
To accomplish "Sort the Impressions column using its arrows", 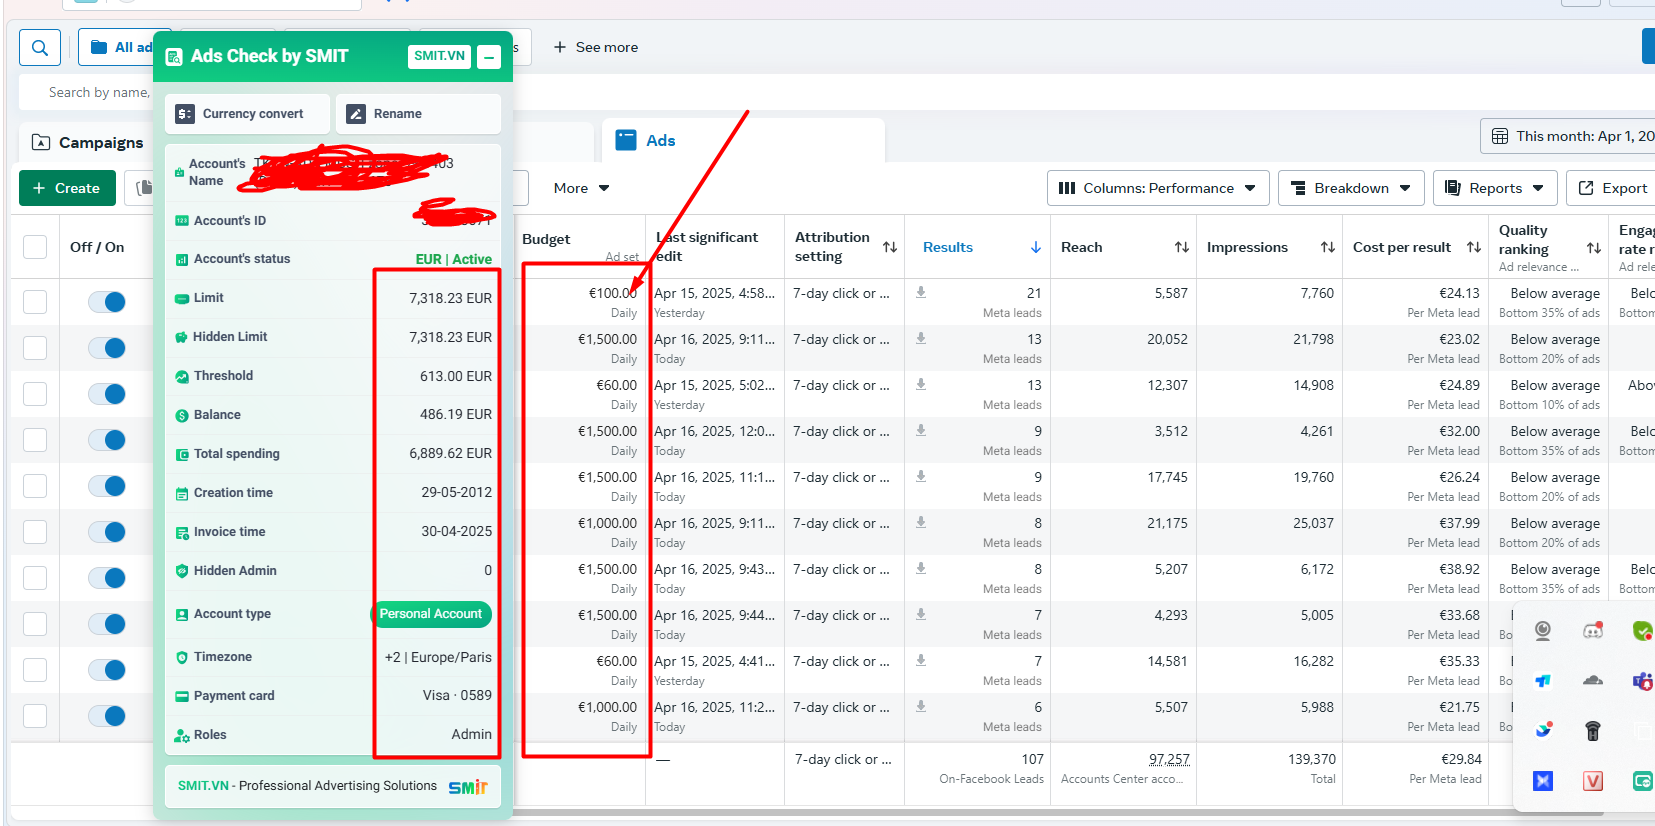I will click(1328, 247).
